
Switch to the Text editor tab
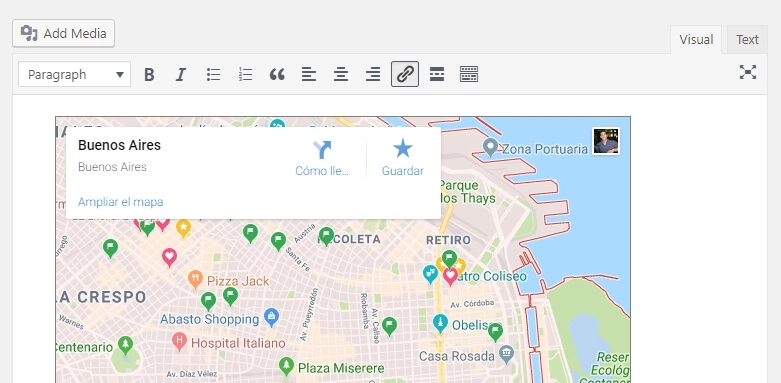click(747, 39)
